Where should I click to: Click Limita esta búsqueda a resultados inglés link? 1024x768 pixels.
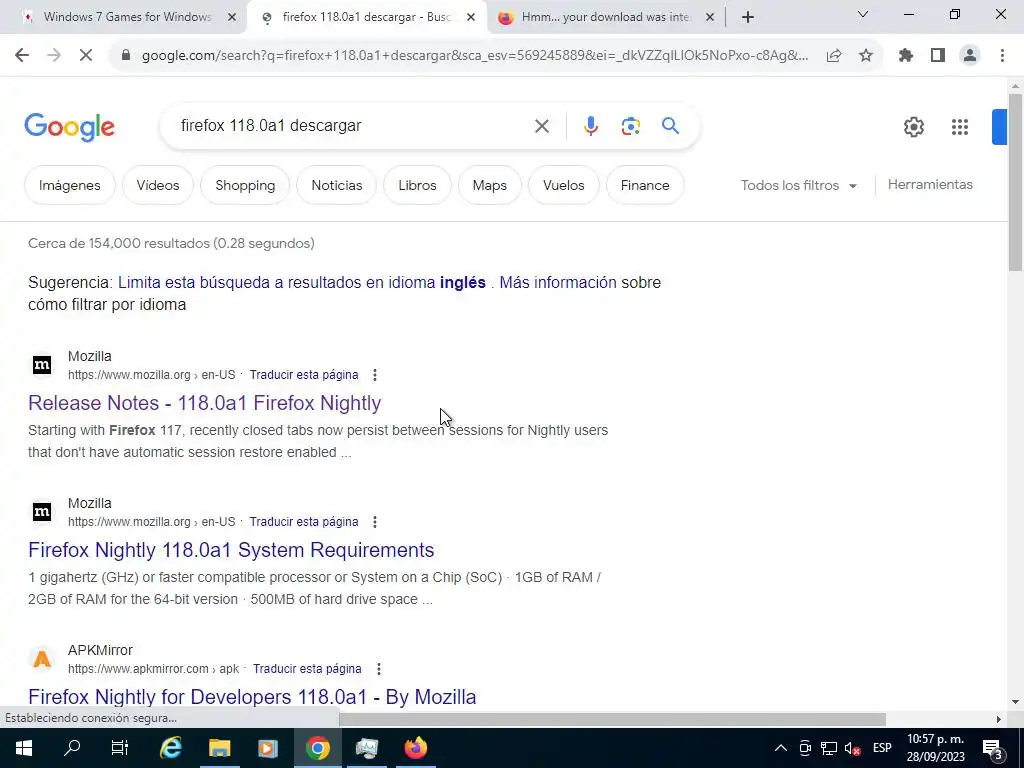(x=302, y=283)
